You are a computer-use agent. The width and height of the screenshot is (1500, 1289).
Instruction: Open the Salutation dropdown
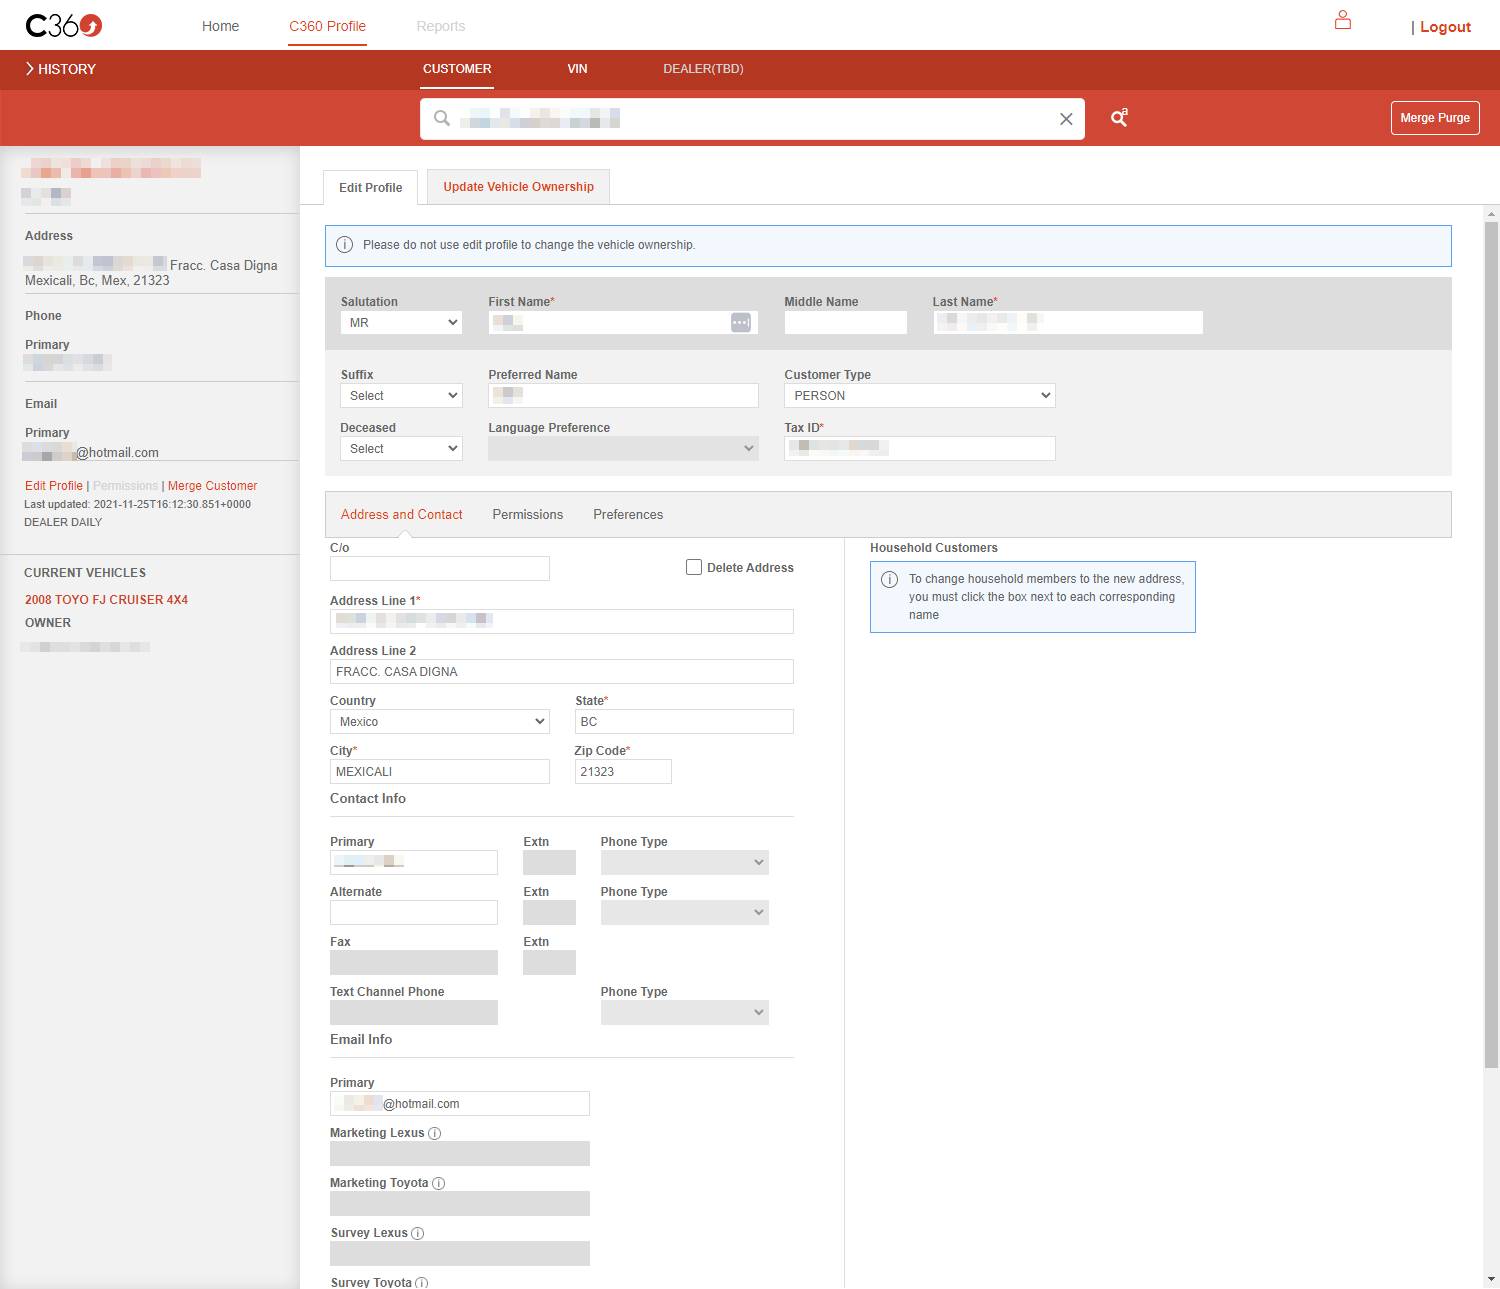tap(401, 322)
